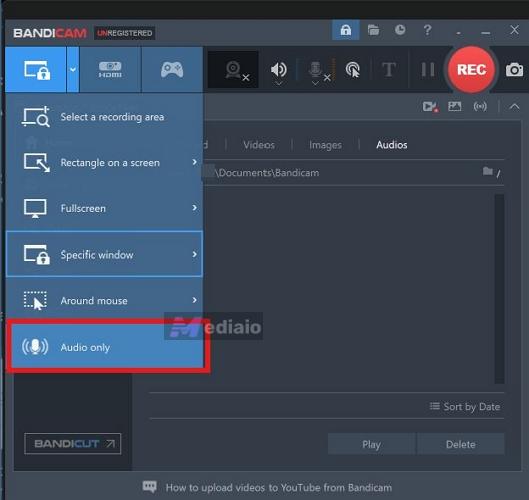Click the chat bubble tip icon
This screenshot has width=529, height=500.
[x=149, y=487]
